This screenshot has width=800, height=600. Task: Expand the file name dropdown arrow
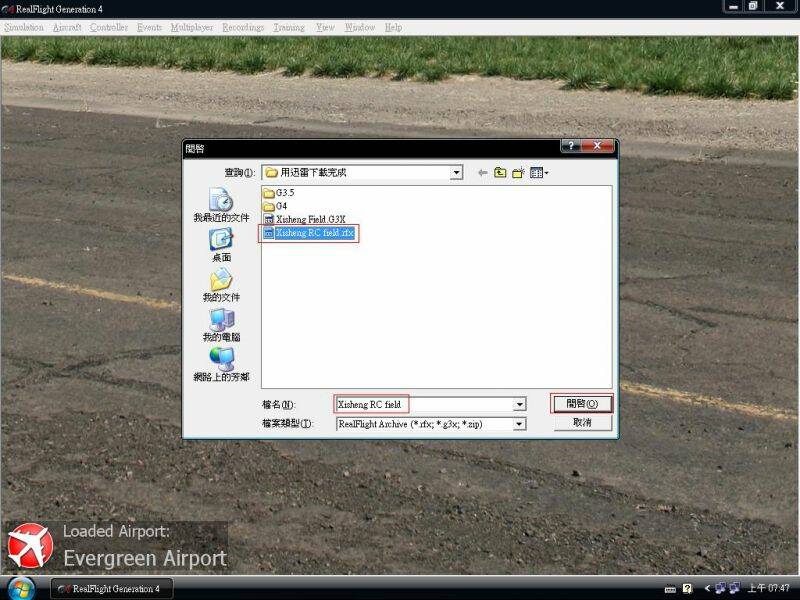(519, 405)
